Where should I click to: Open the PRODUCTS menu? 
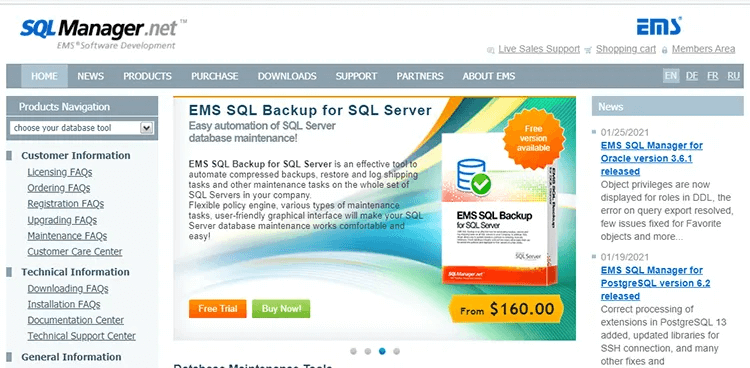coord(147,76)
